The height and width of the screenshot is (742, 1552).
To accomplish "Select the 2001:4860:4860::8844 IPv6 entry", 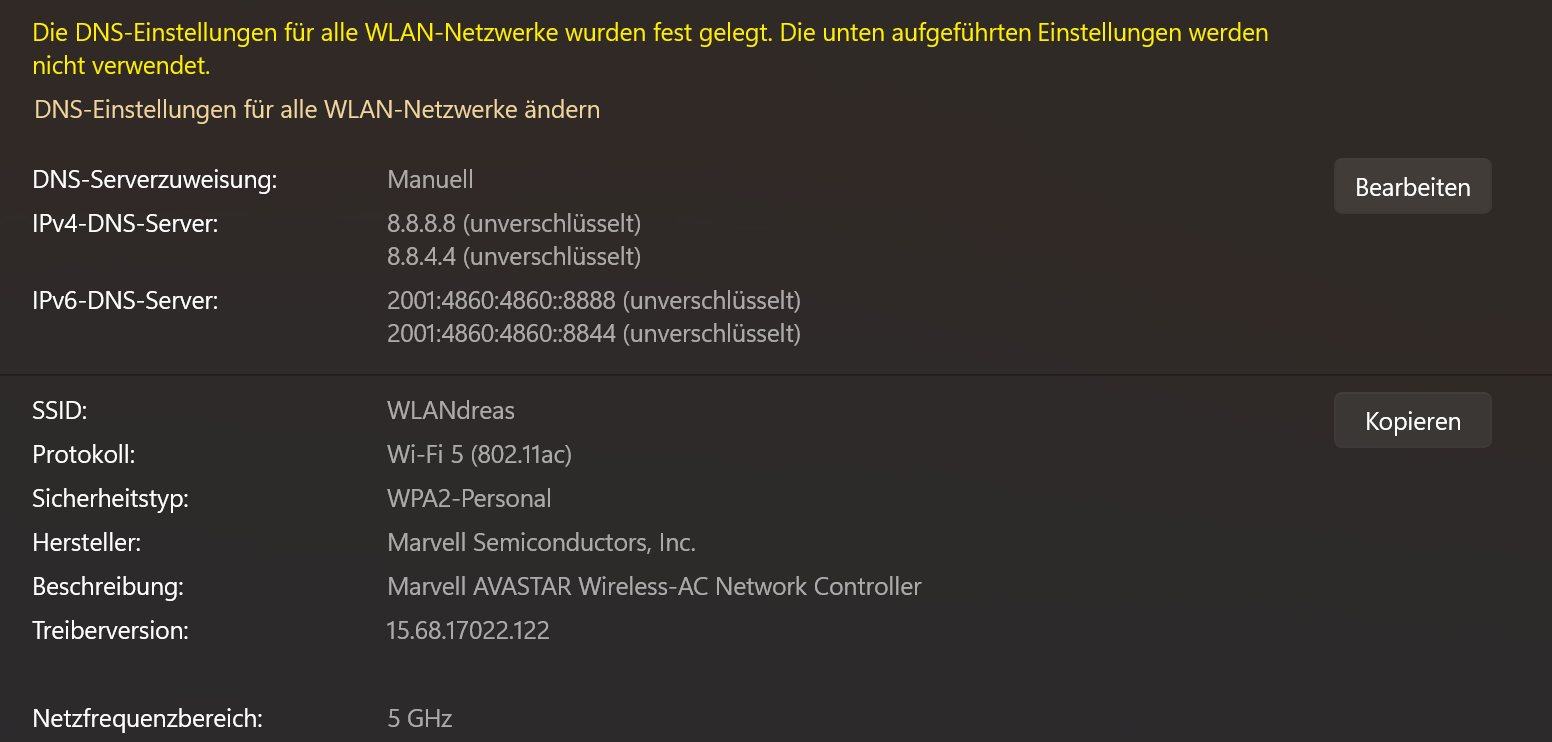I will (594, 333).
